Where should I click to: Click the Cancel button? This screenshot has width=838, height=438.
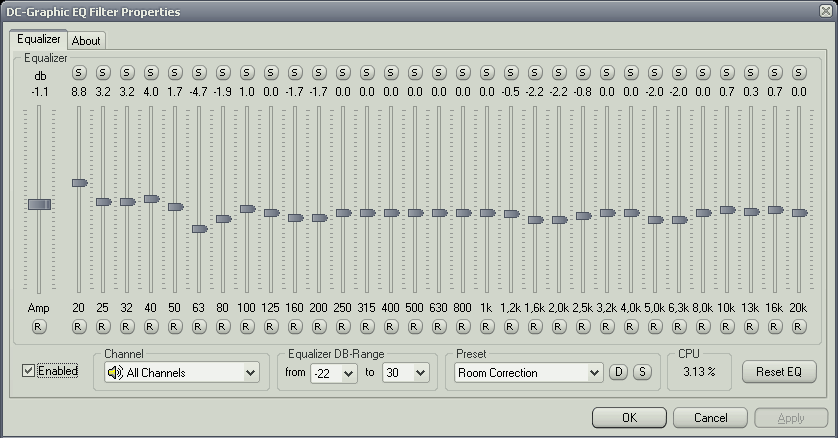[x=709, y=417]
